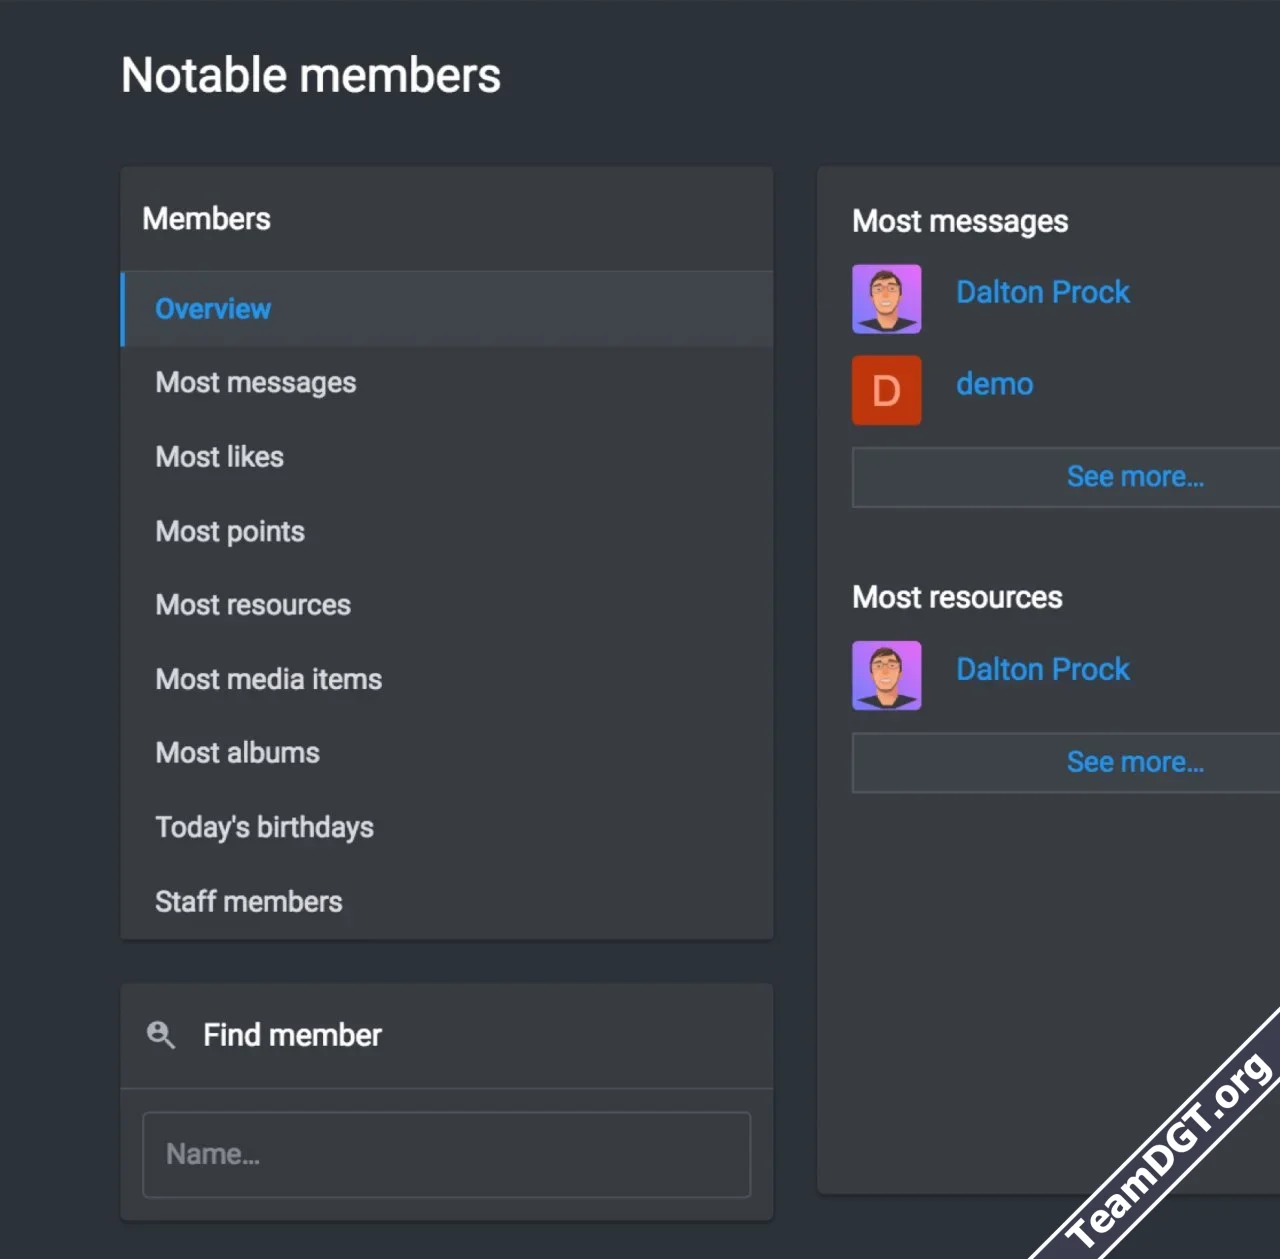Select Most albums in Members menu
This screenshot has width=1280, height=1259.
click(238, 753)
